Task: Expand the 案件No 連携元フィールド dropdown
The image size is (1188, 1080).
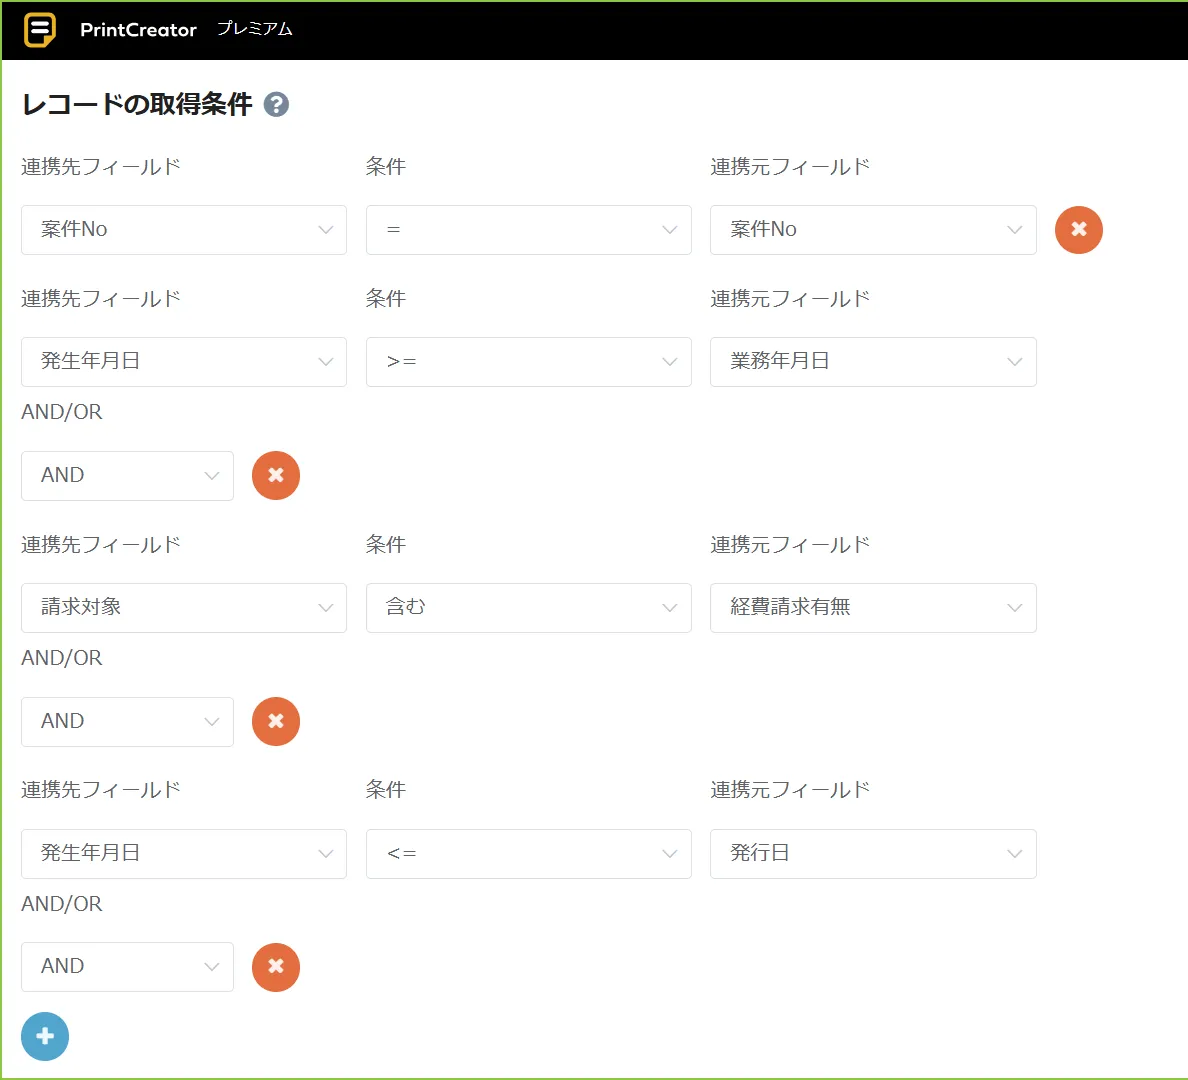Action: 872,230
